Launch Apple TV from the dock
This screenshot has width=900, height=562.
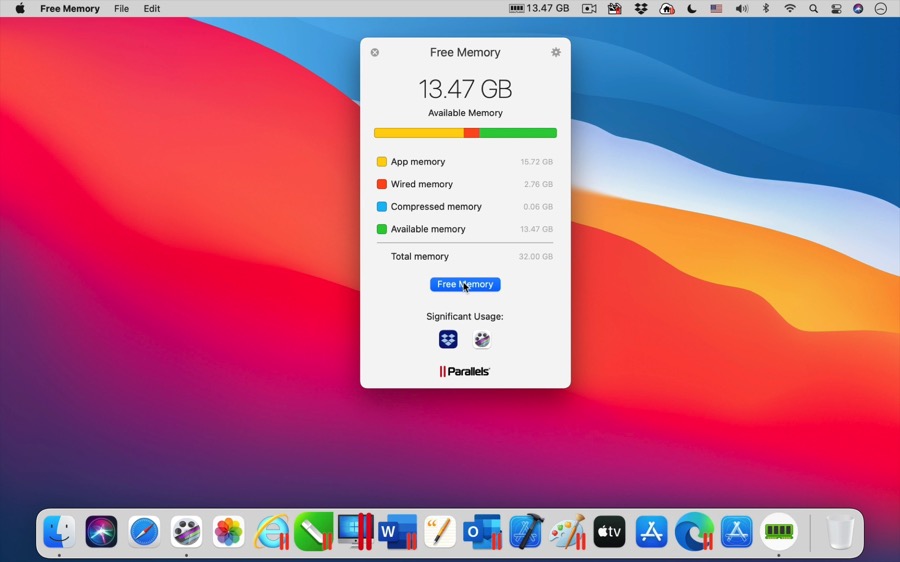click(x=609, y=532)
